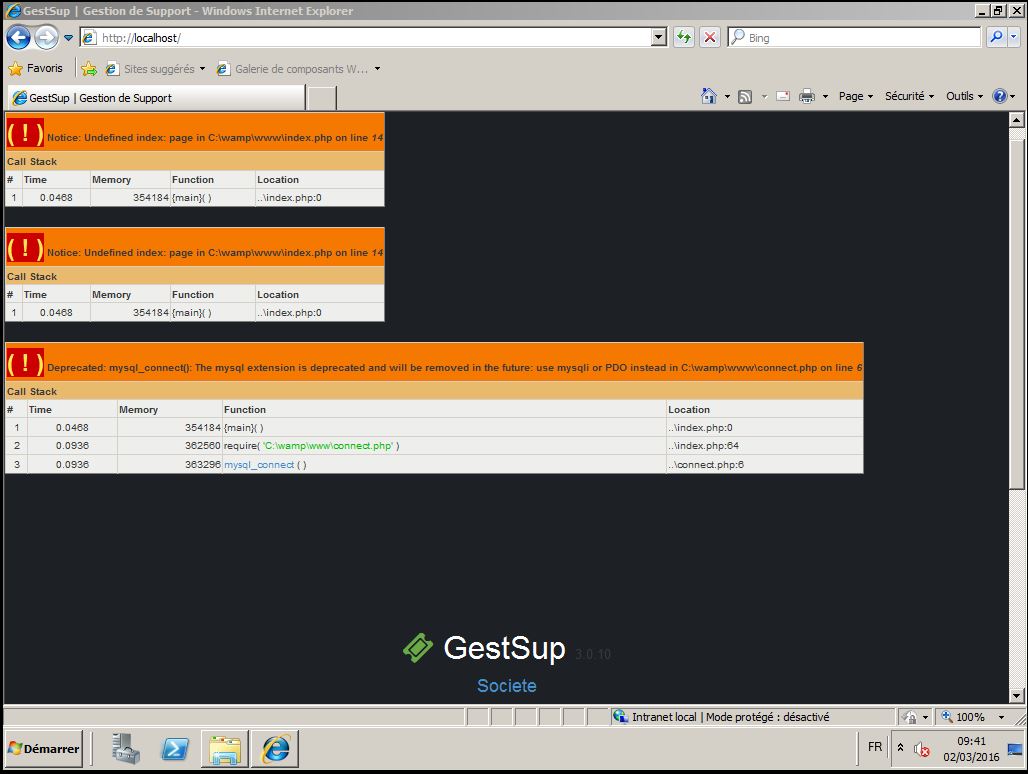Click the GestSup green ticket logo

tap(418, 648)
